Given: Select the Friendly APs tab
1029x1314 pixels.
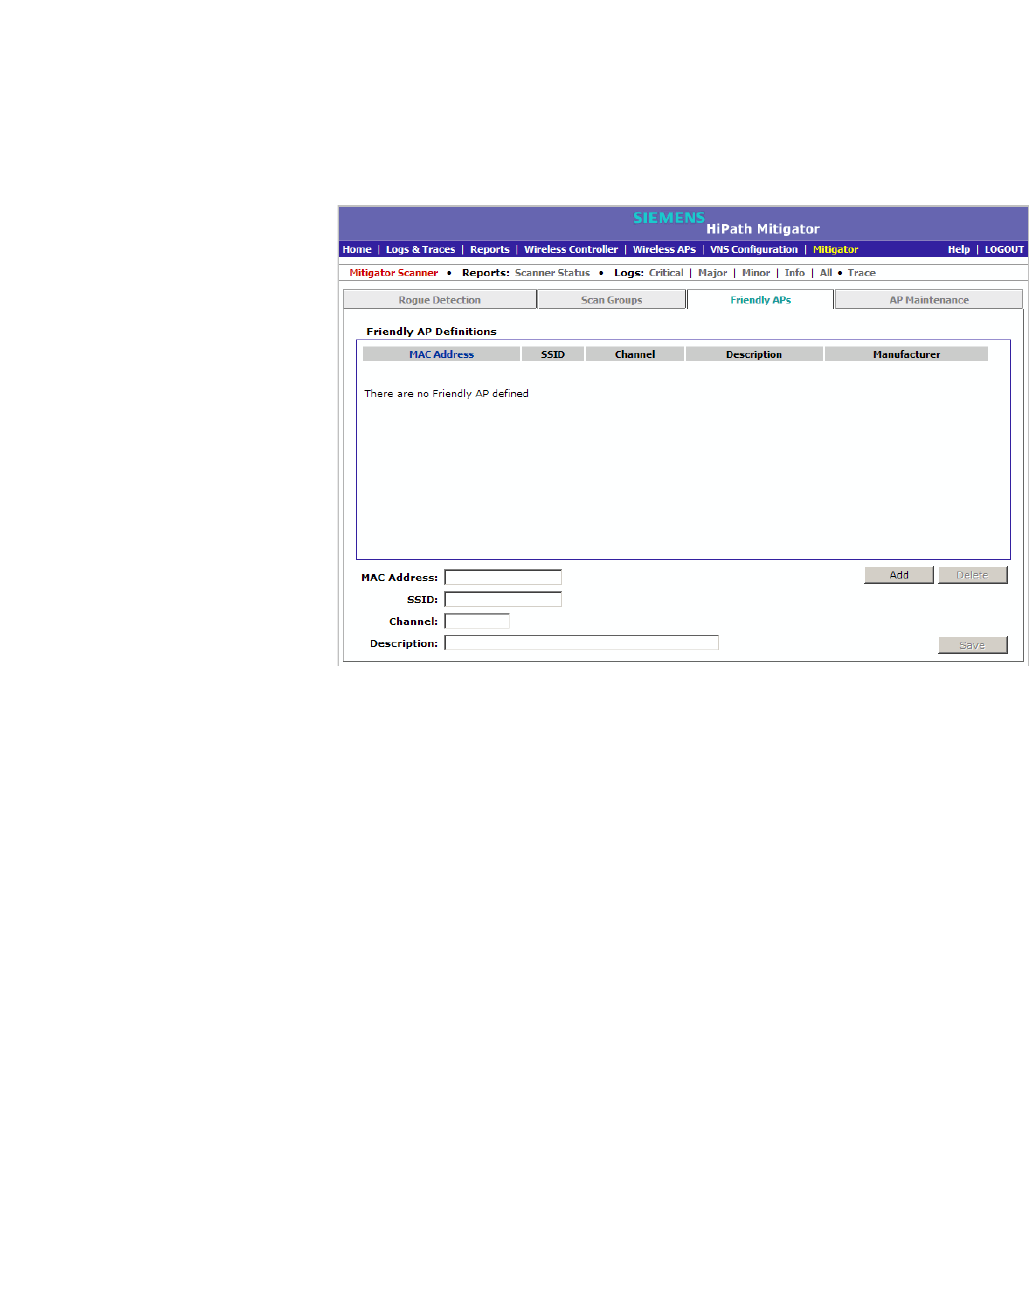Looking at the screenshot, I should (761, 300).
